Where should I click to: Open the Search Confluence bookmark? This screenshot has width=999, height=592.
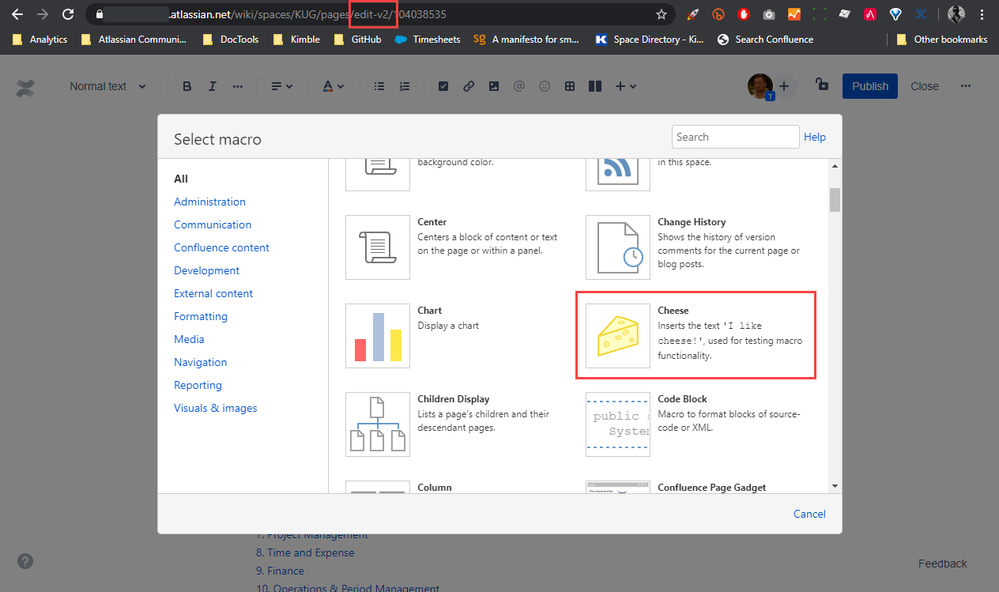[x=765, y=40]
